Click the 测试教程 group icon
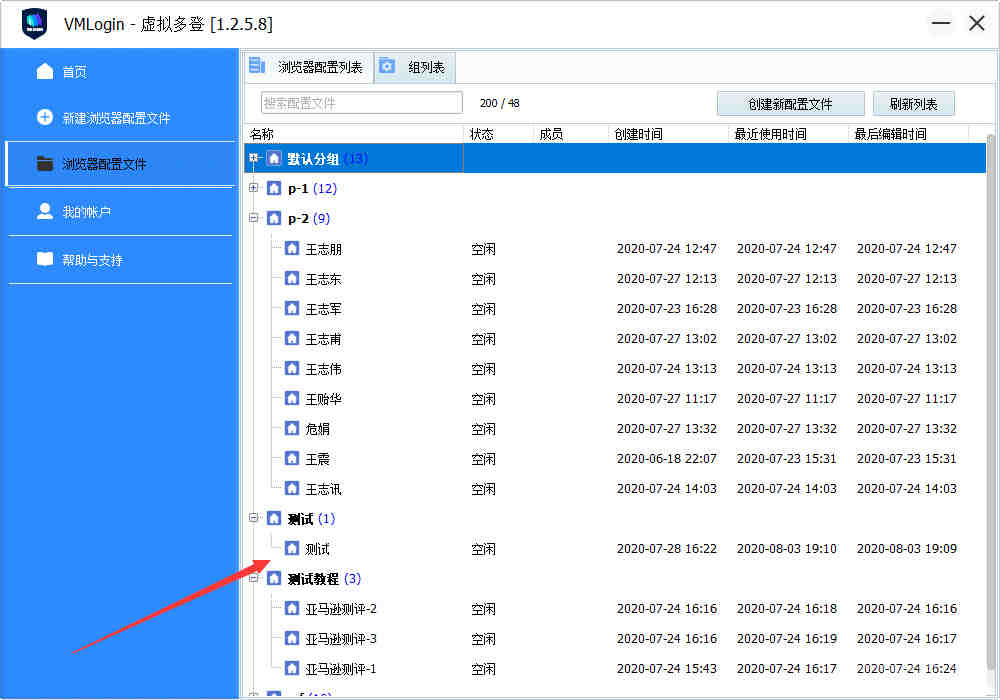Image resolution: width=1000 pixels, height=700 pixels. tap(274, 578)
